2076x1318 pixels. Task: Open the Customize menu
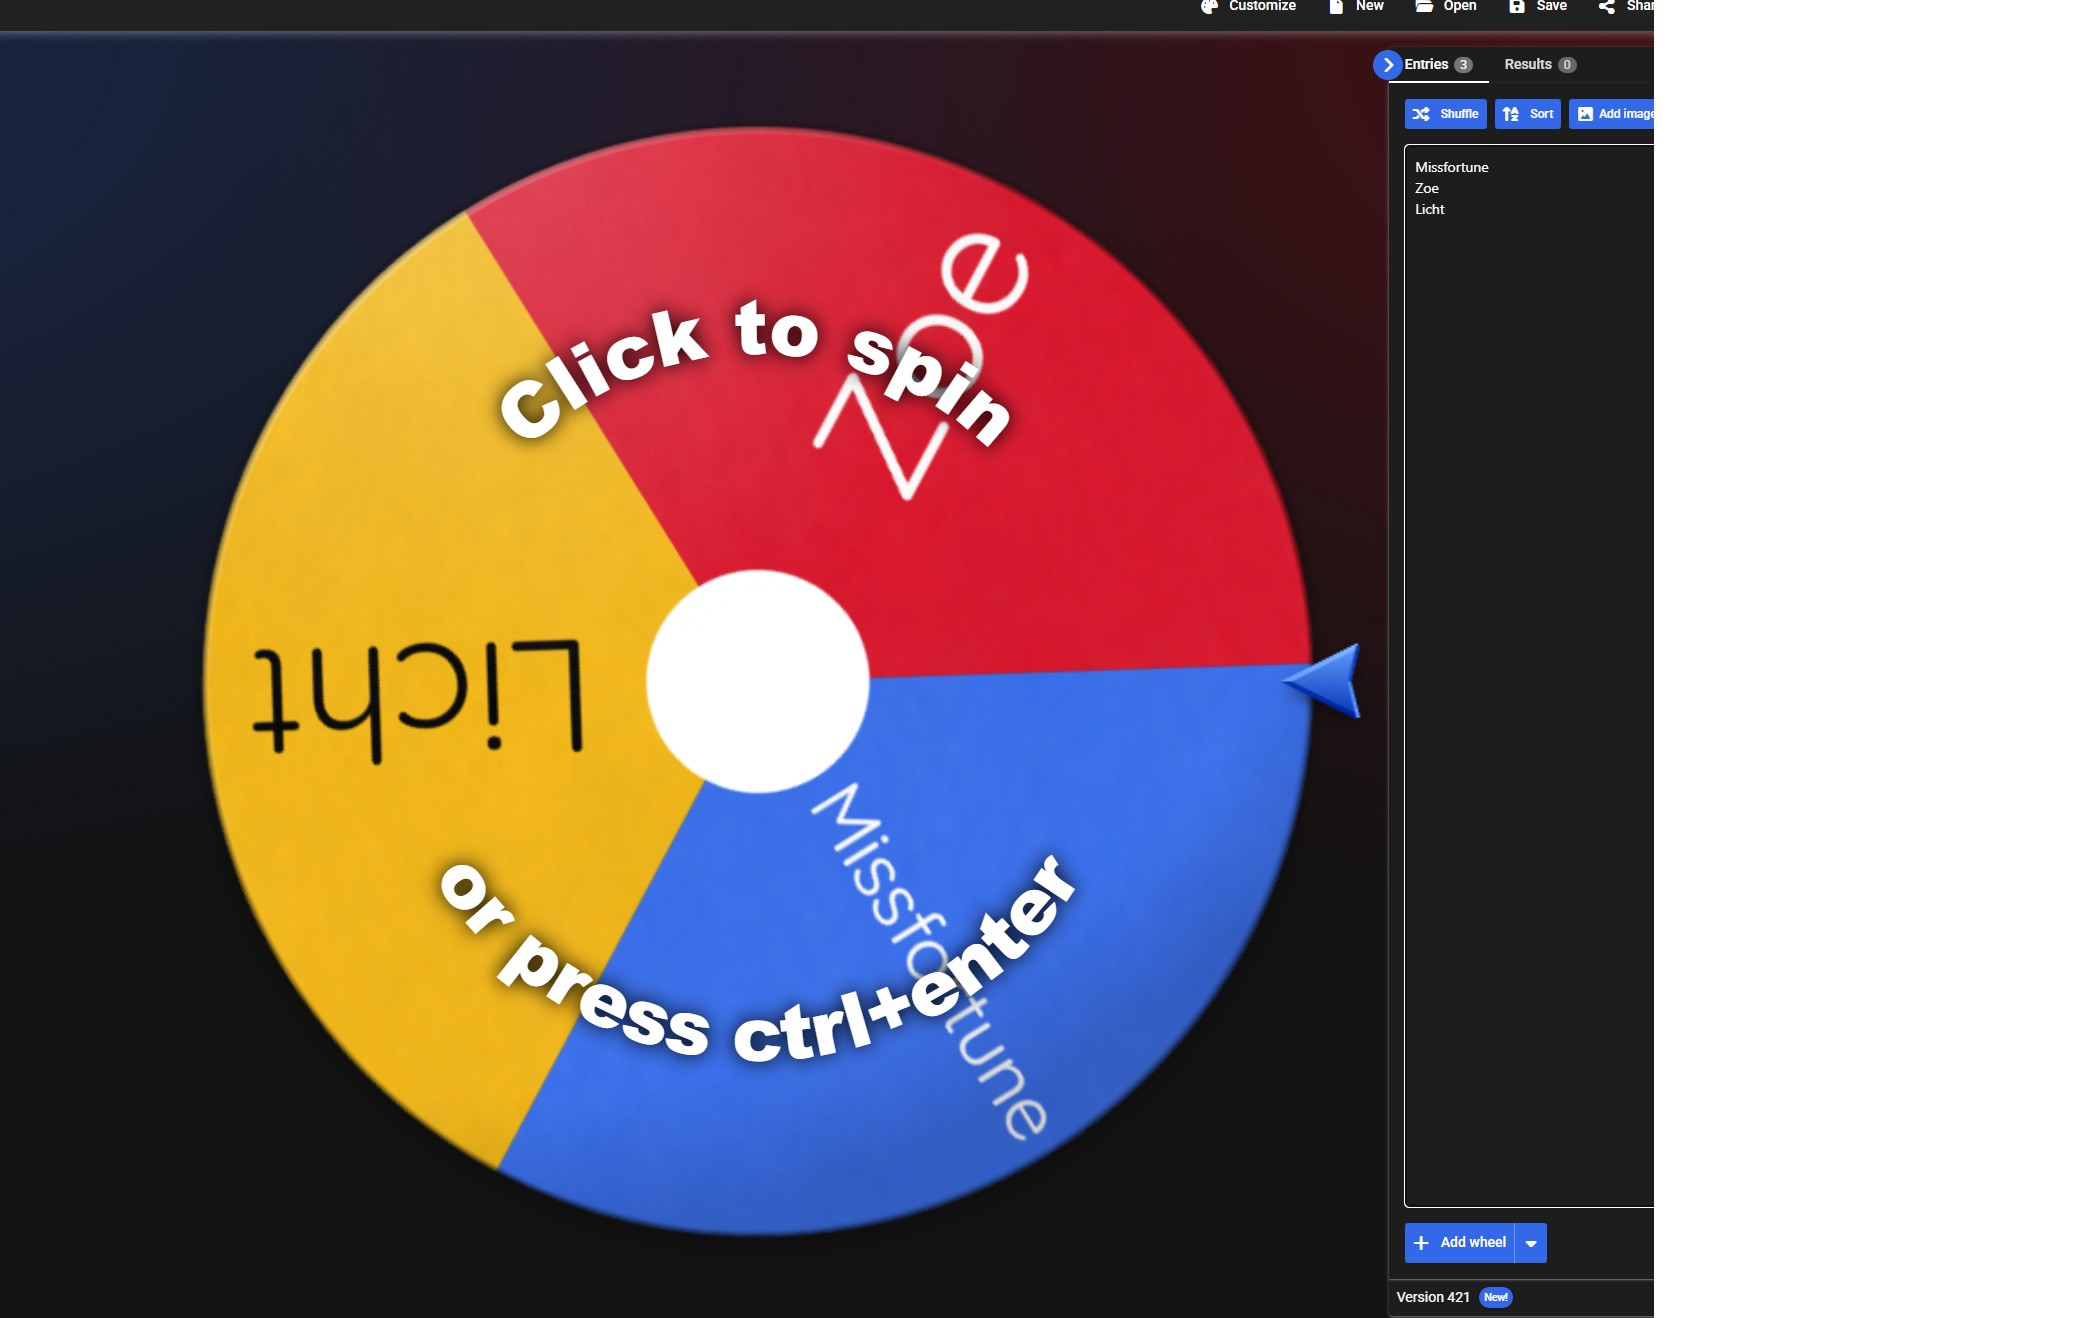[1248, 6]
